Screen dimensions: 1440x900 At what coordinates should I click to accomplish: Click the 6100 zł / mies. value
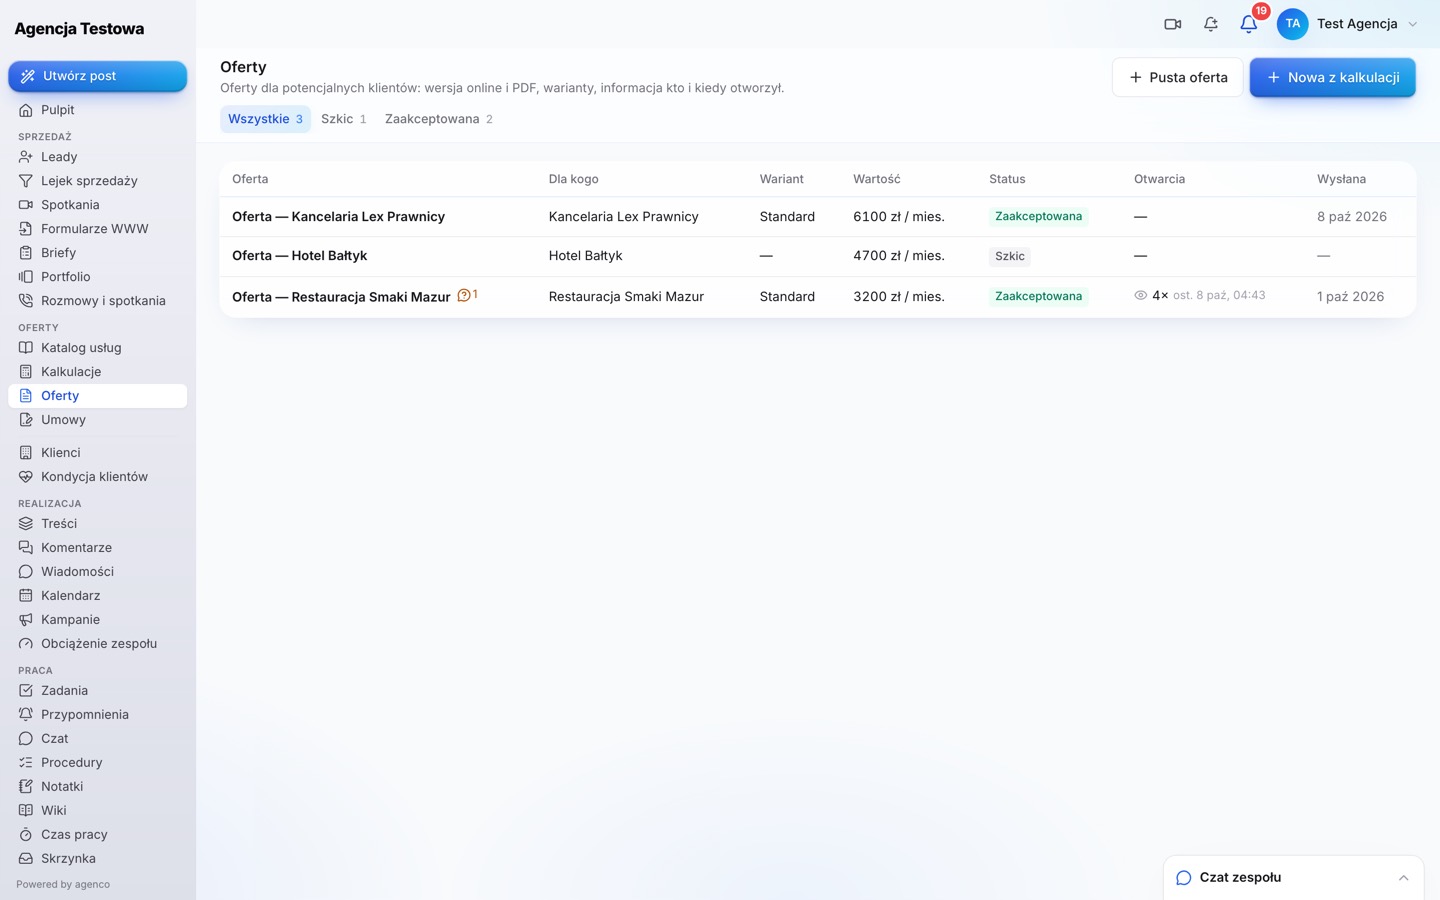click(899, 217)
